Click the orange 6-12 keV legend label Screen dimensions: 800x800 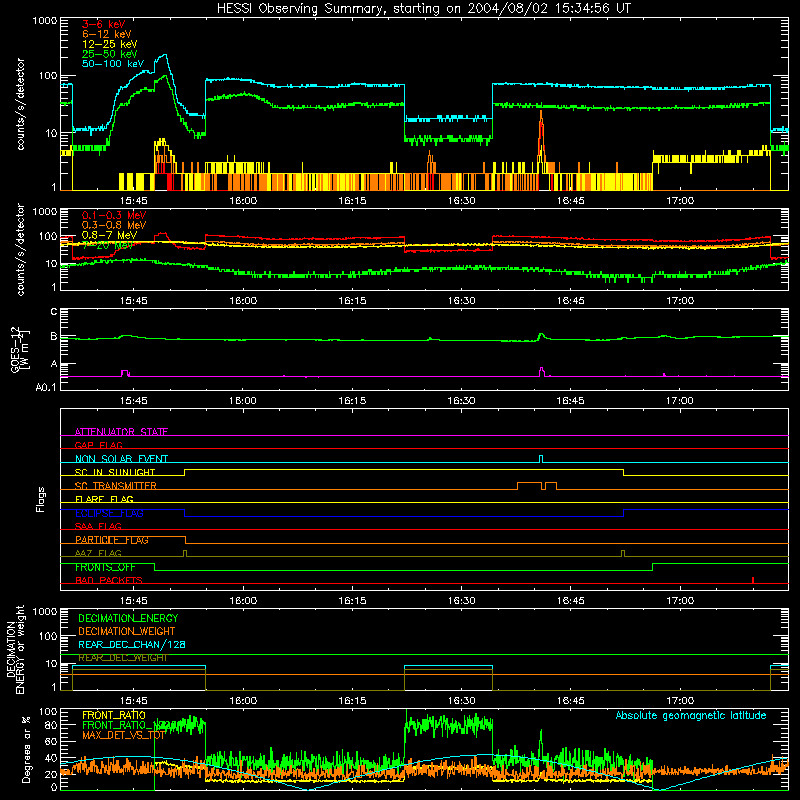coord(107,34)
